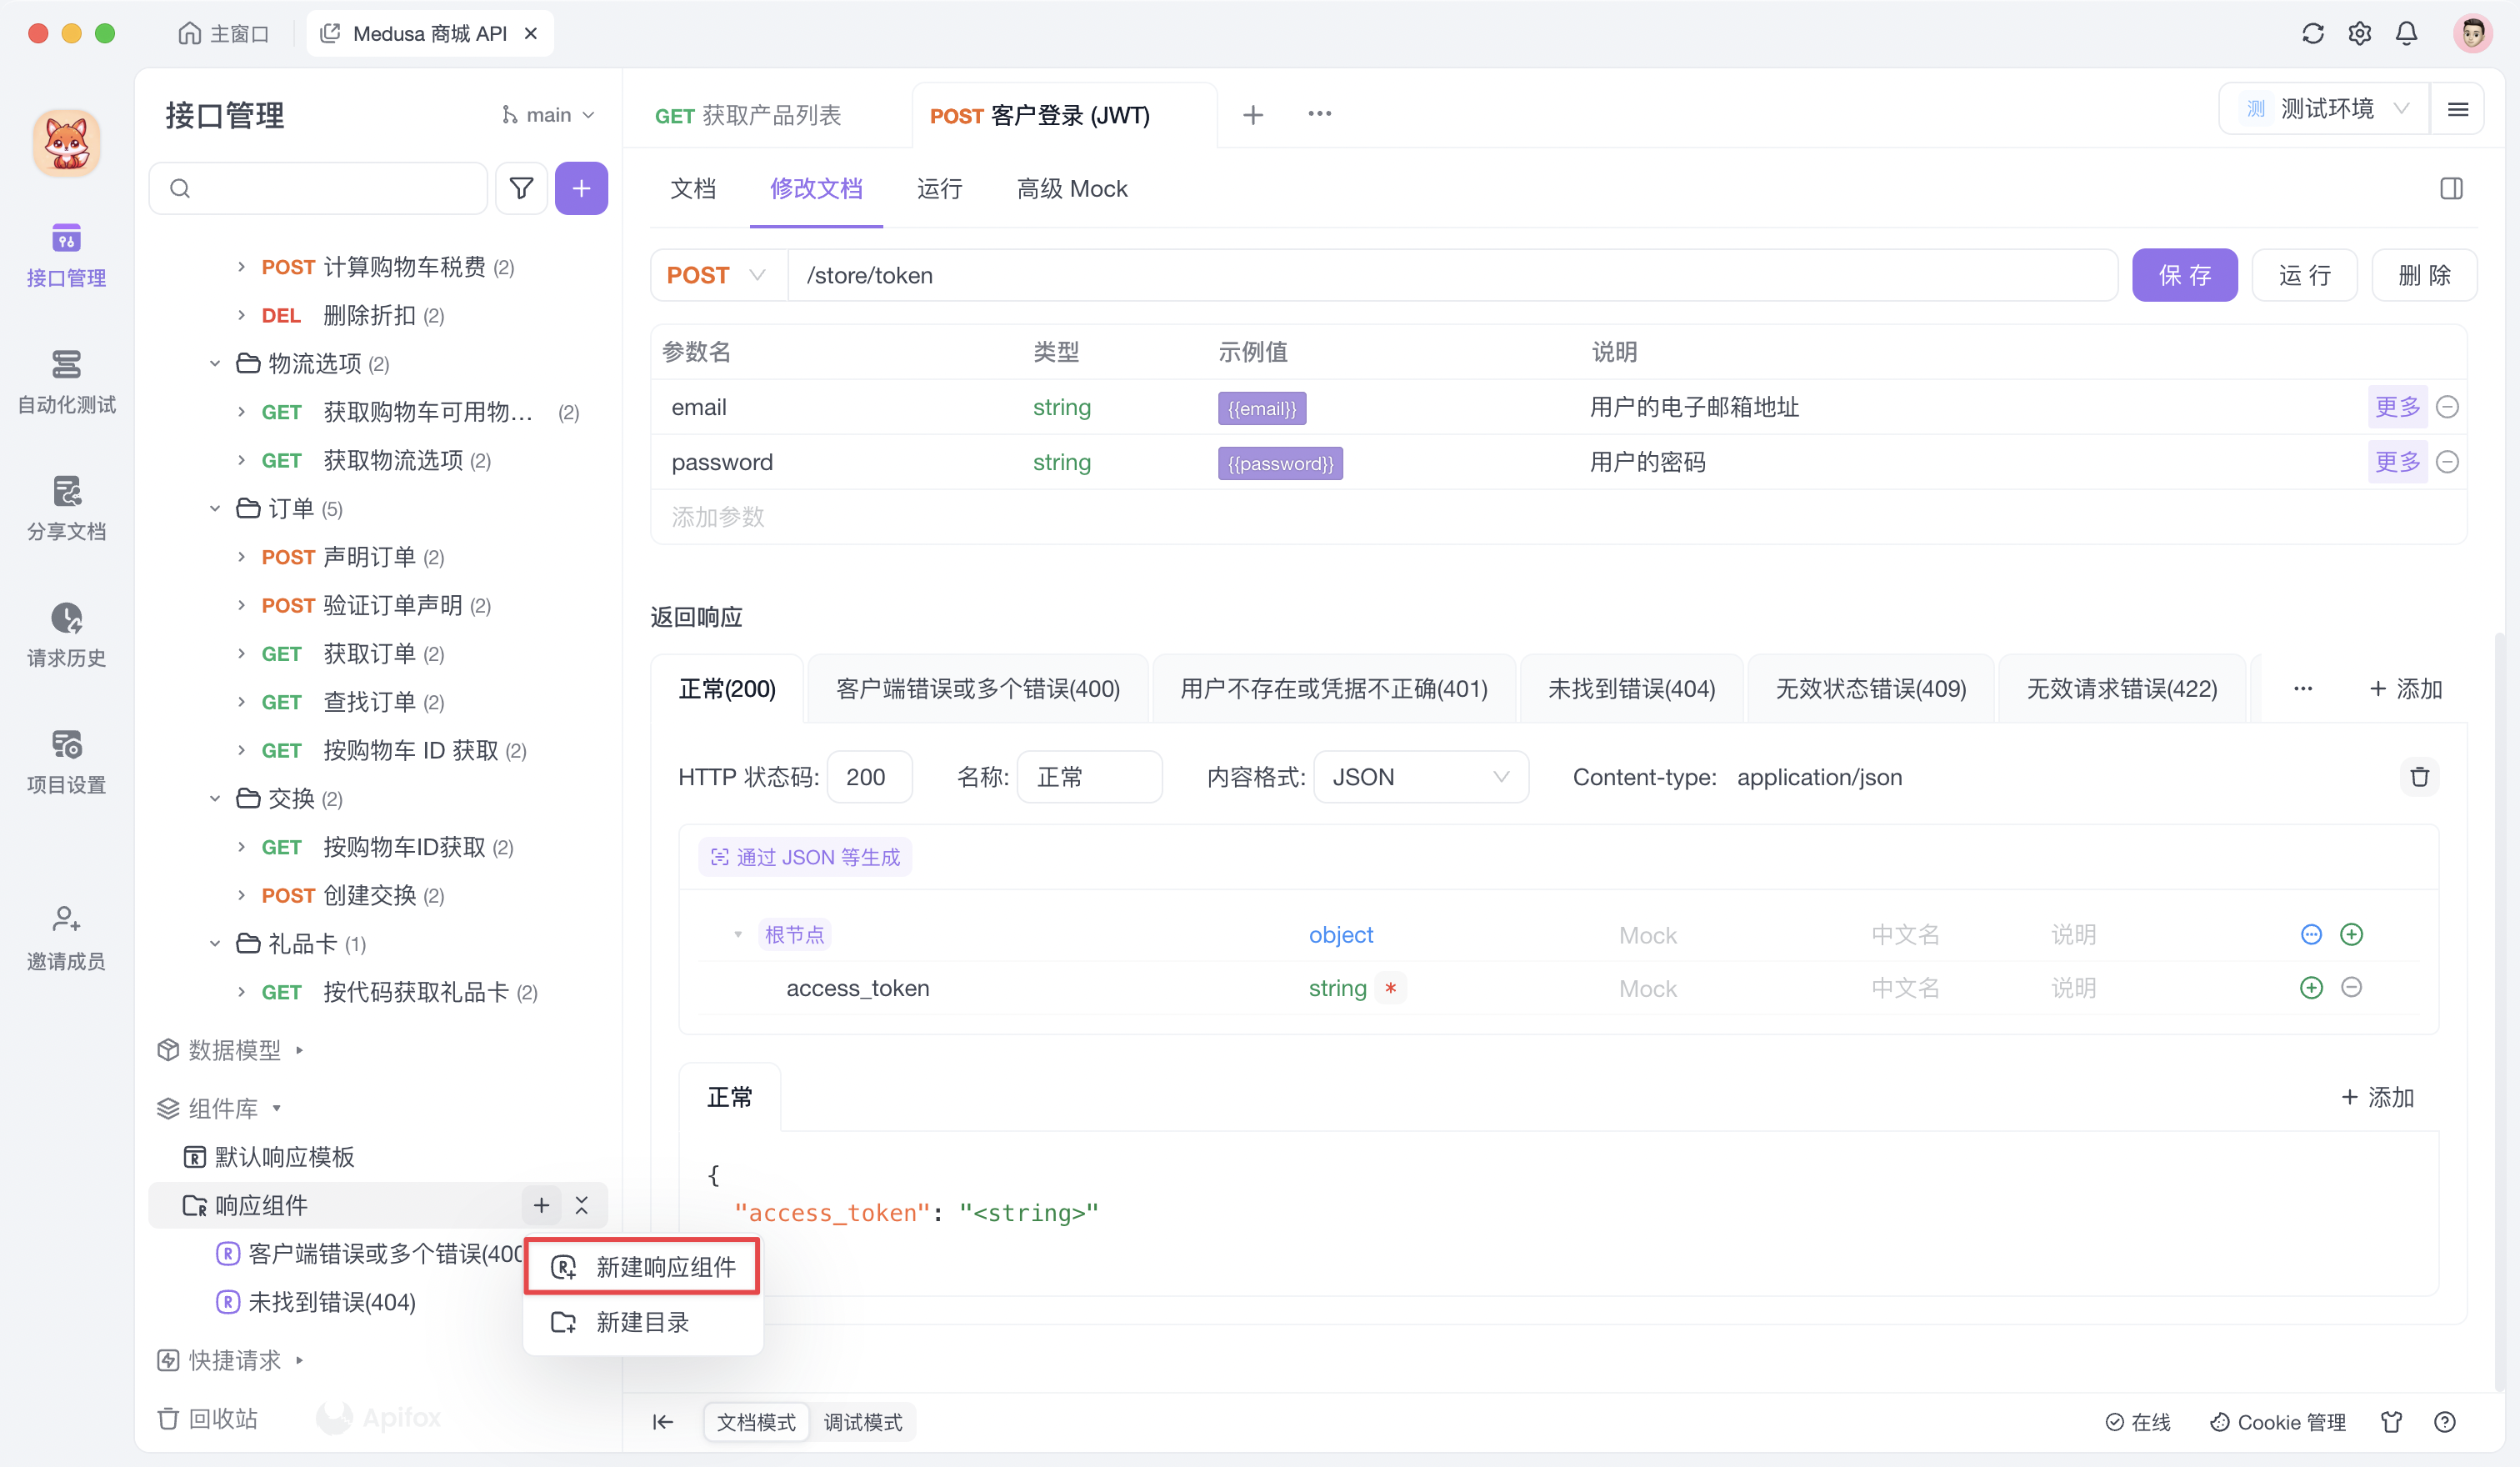Open the main branch selector

tap(548, 114)
